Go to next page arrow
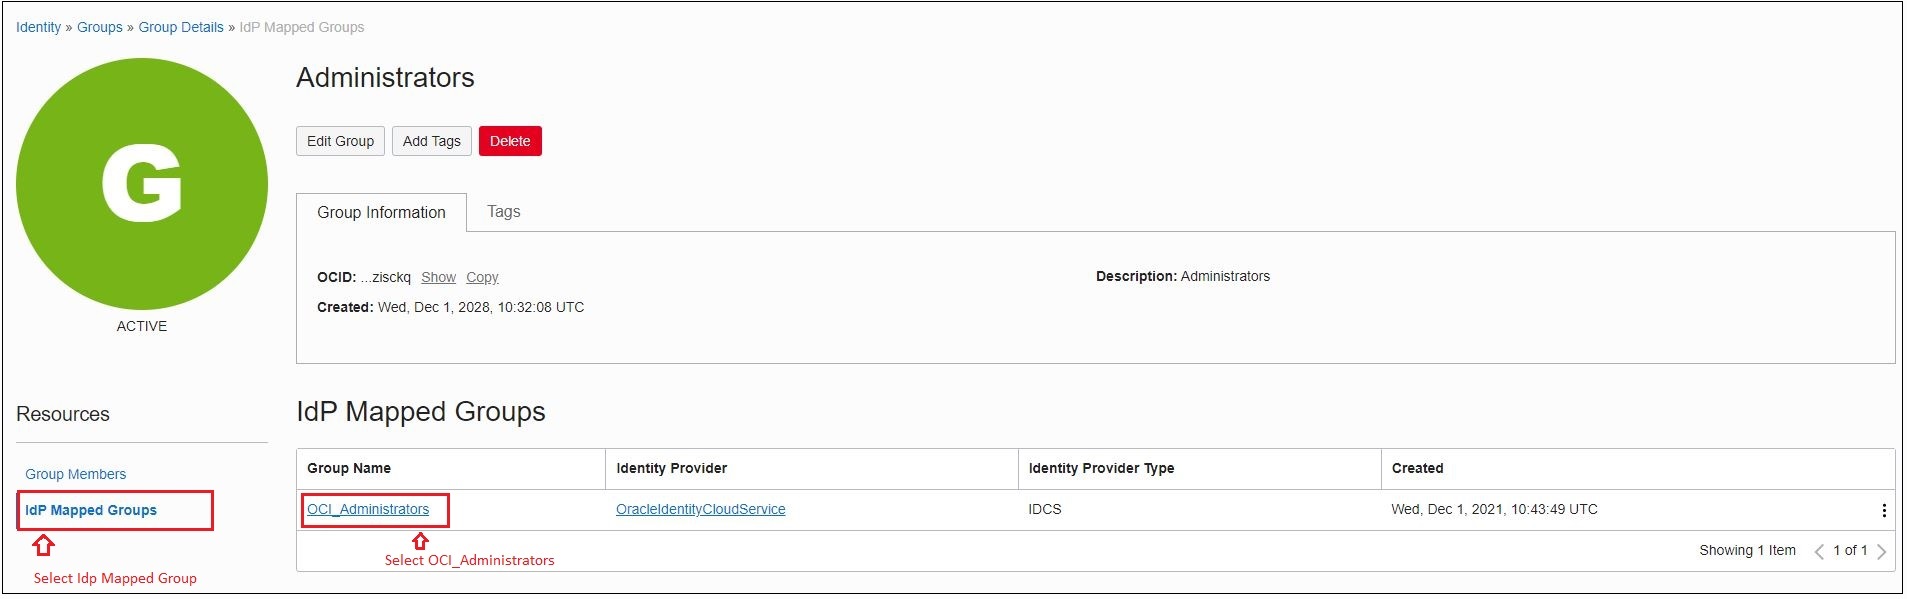 pos(1882,551)
